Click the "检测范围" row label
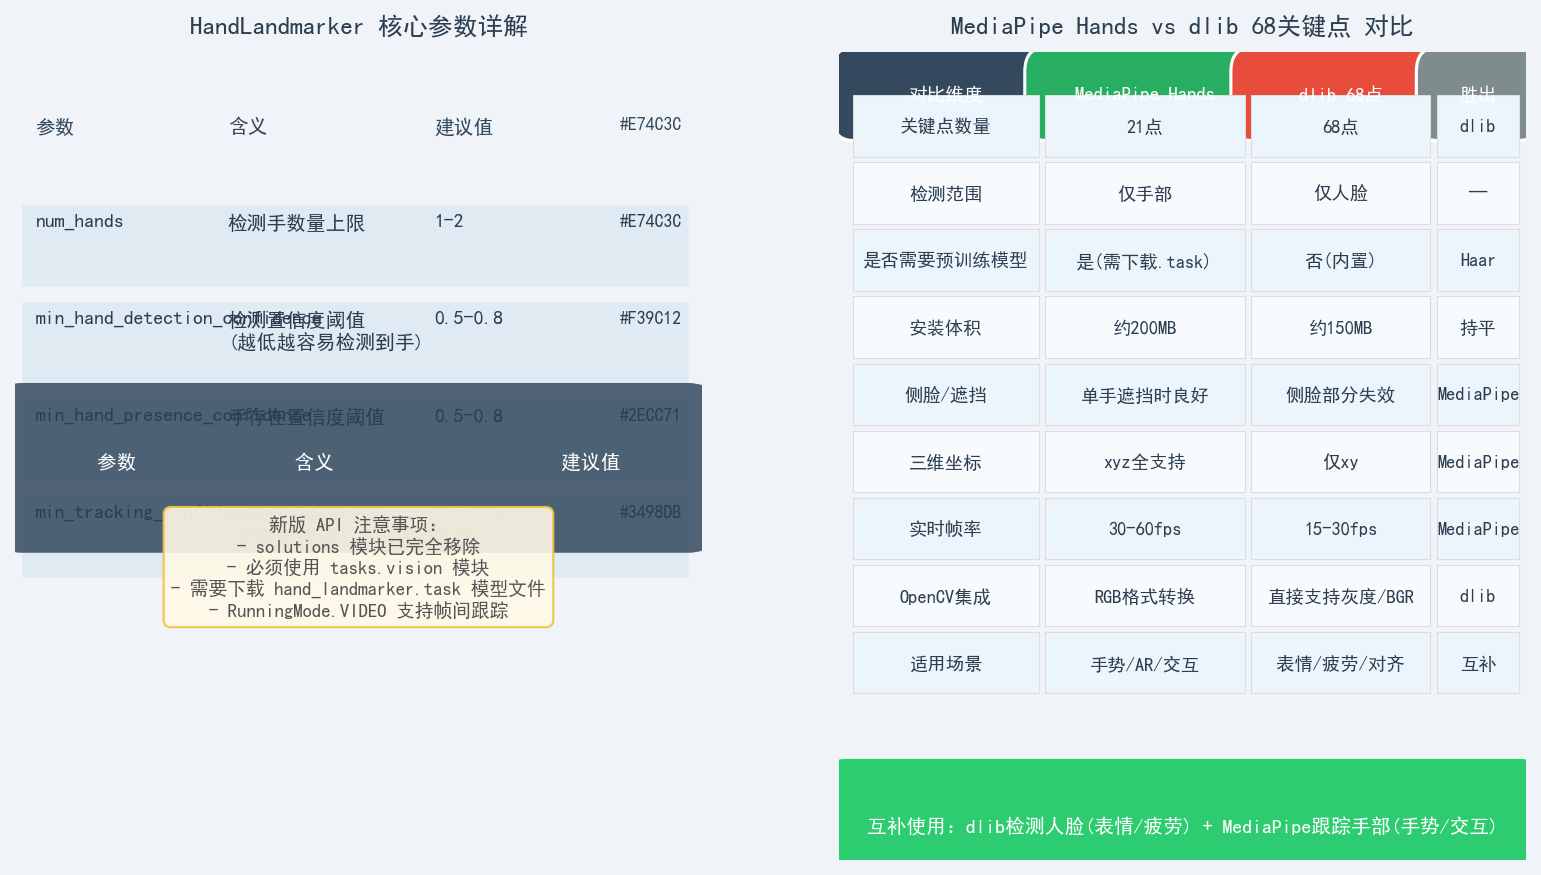This screenshot has height=875, width=1541. pos(946,194)
